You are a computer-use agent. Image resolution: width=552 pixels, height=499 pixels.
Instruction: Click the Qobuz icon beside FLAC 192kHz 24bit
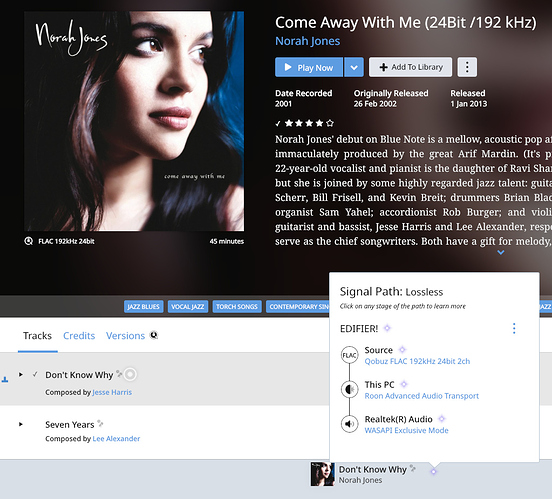click(29, 241)
